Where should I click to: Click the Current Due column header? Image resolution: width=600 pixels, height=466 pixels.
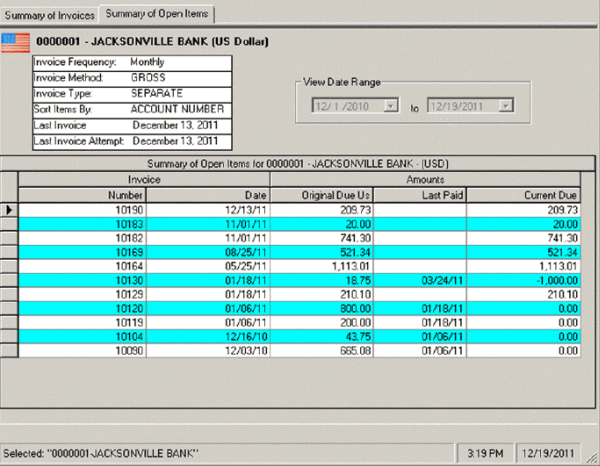point(523,195)
